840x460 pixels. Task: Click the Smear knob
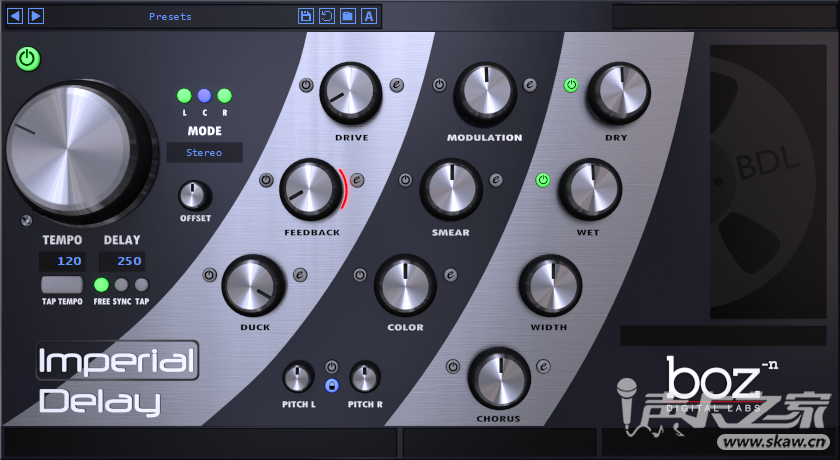452,189
